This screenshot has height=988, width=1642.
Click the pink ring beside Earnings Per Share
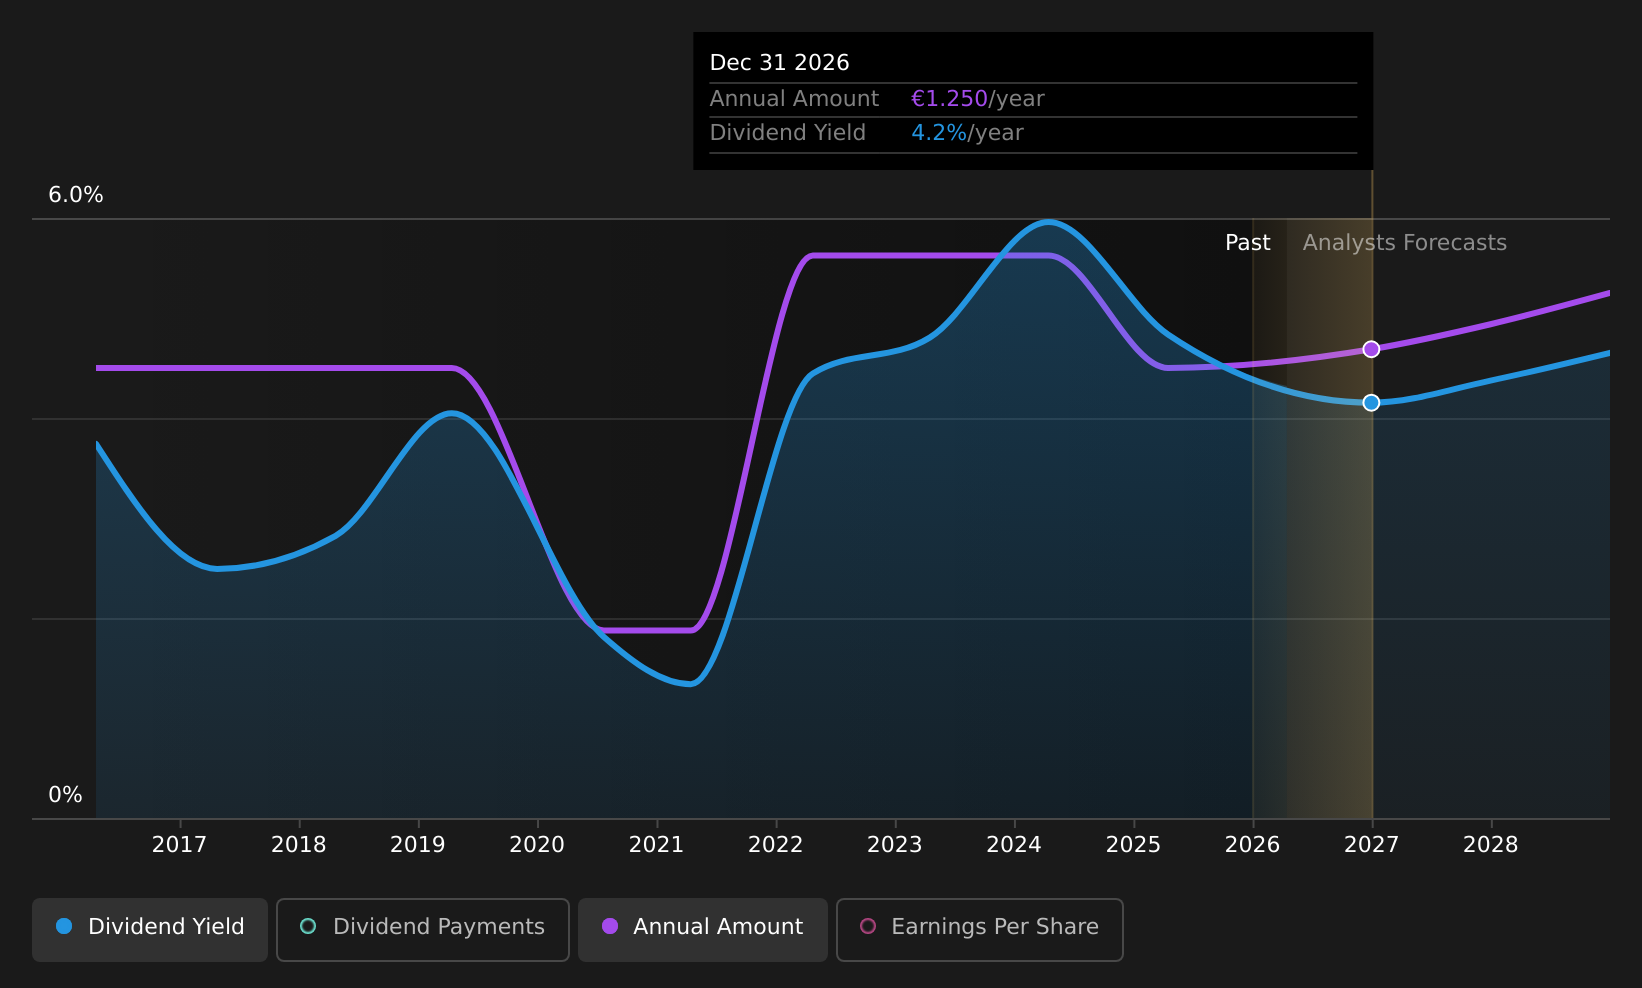coord(868,927)
